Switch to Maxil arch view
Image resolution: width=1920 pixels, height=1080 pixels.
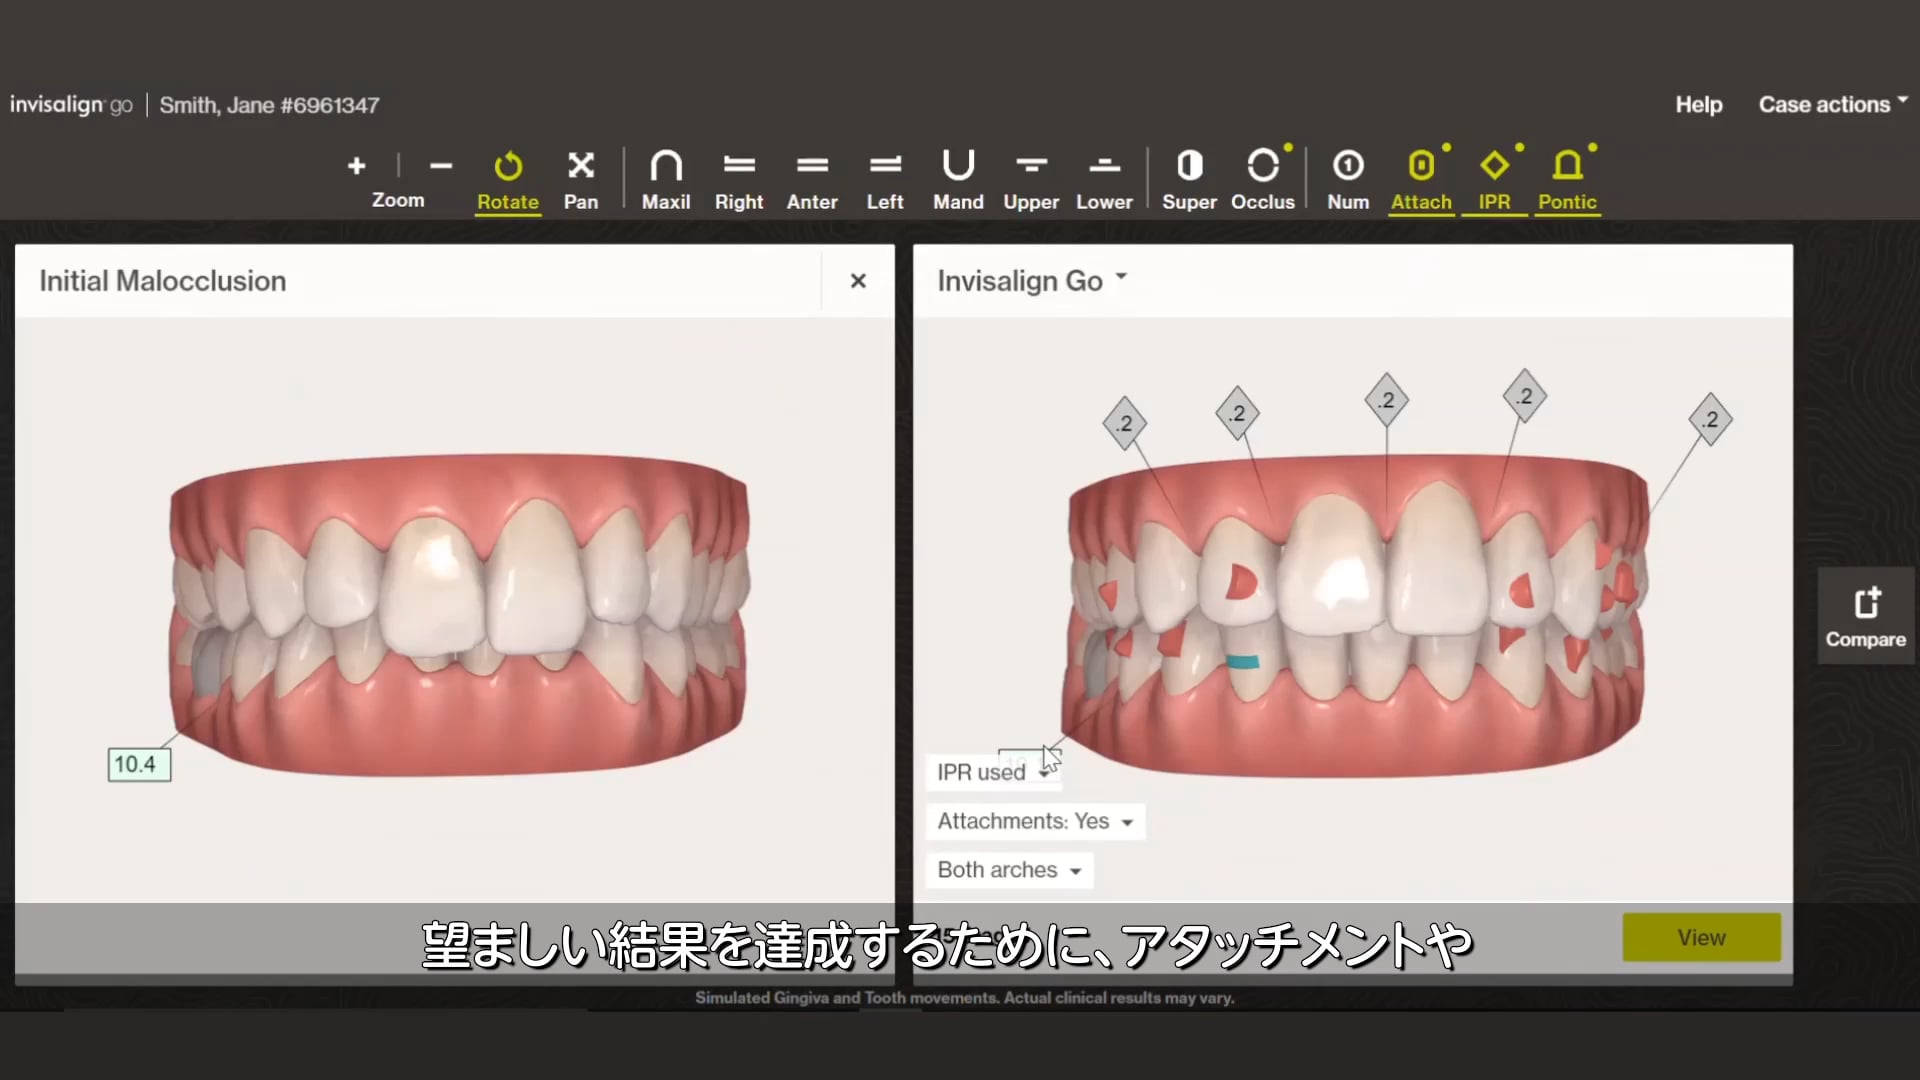[x=666, y=180]
